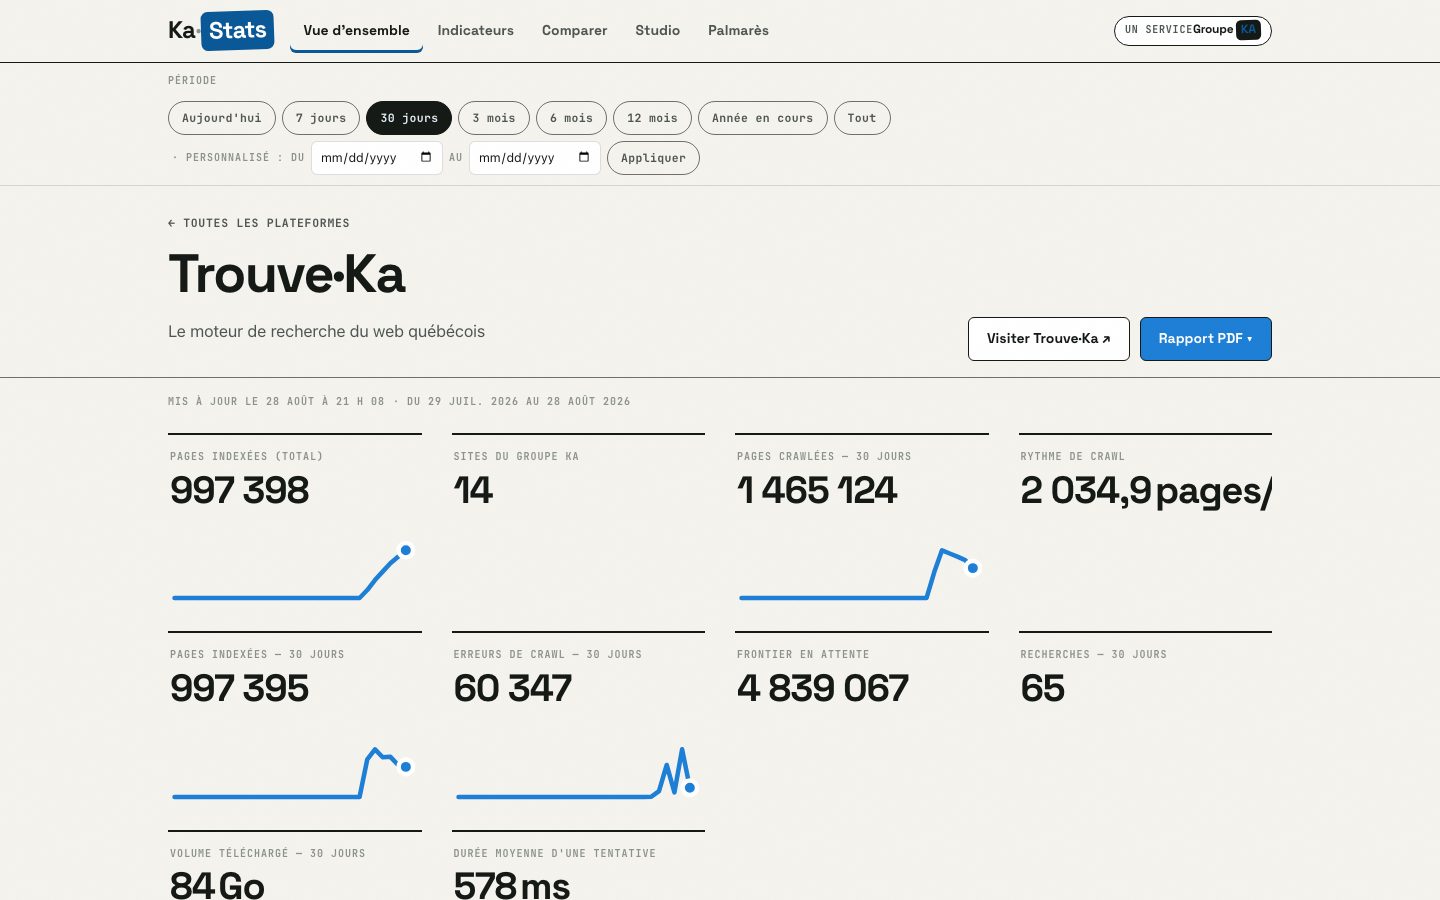Click the Volume téléchargé value 84 Go
The height and width of the screenshot is (900, 1440).
tap(218, 884)
